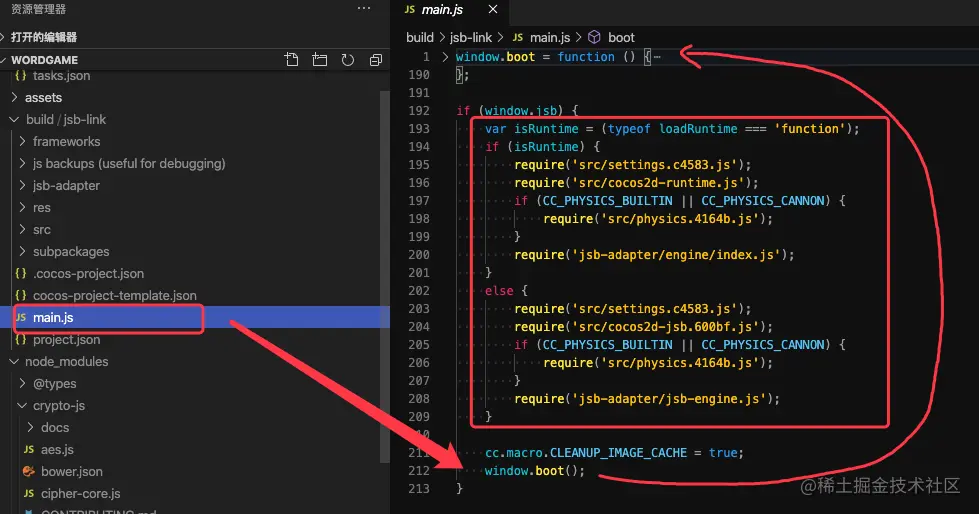This screenshot has height=514, width=979.
Task: Expand the docs folder
Action: pos(55,427)
